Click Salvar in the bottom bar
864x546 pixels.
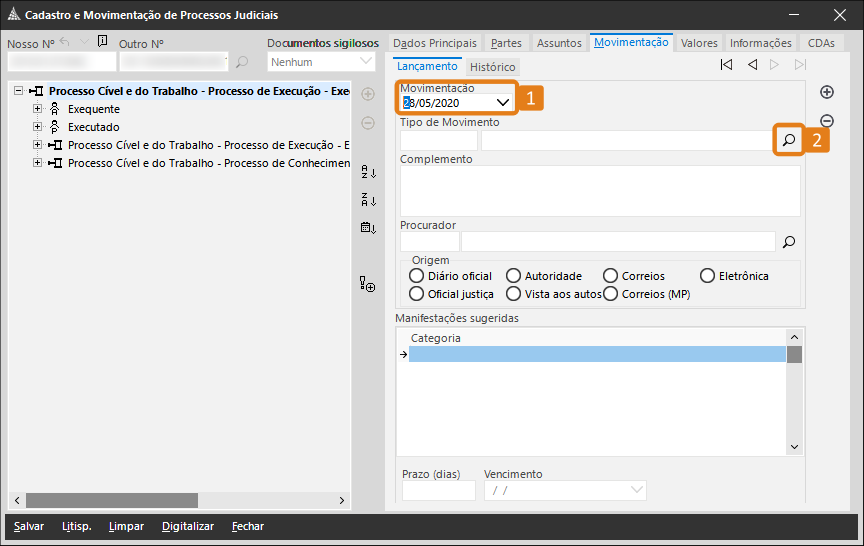coord(29,526)
